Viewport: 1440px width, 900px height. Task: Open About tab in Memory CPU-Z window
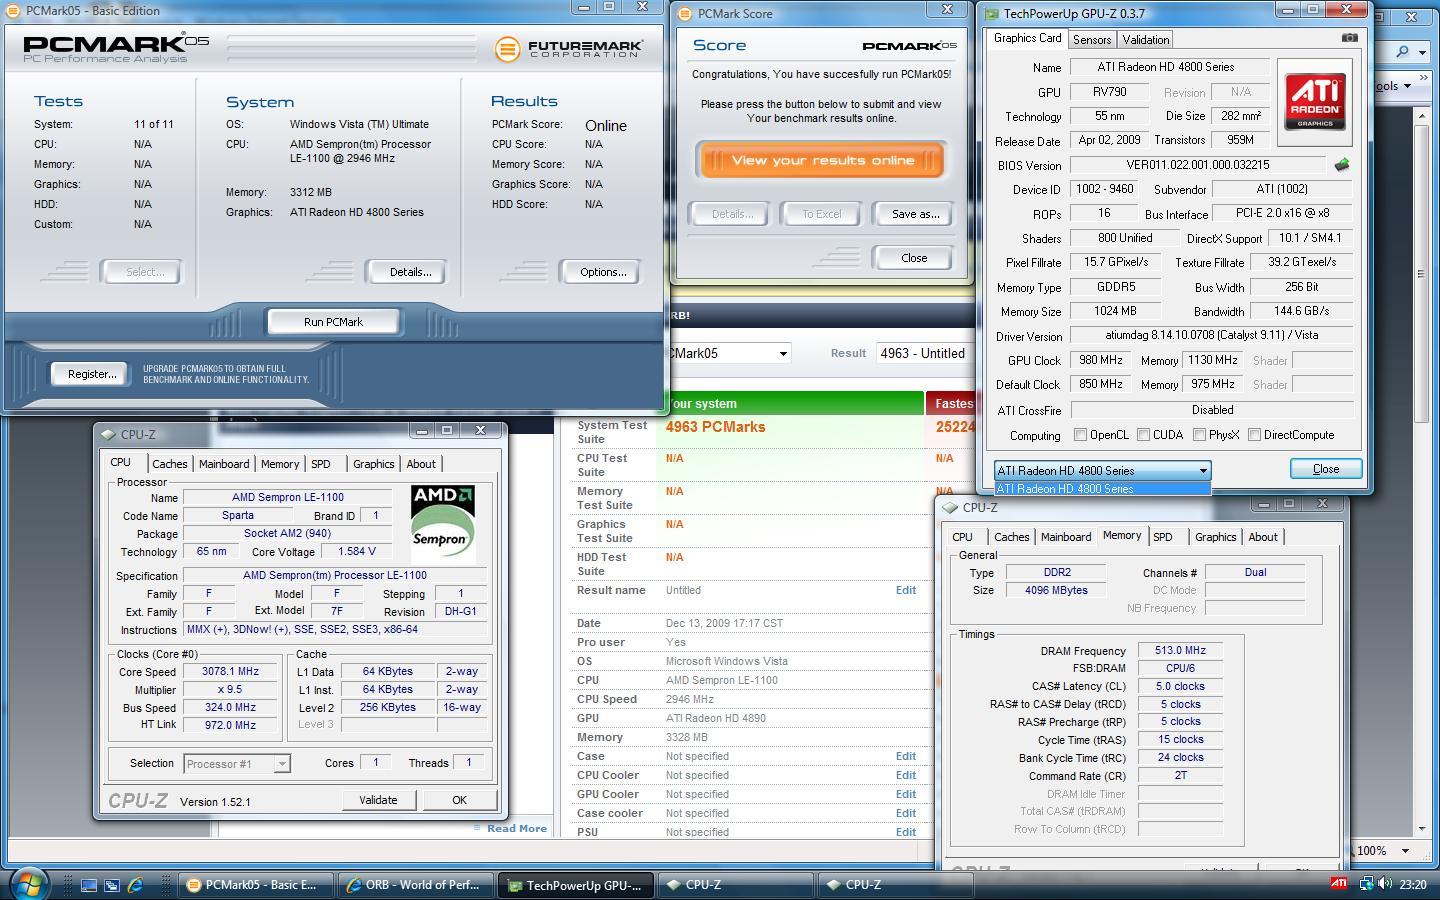coord(1263,537)
